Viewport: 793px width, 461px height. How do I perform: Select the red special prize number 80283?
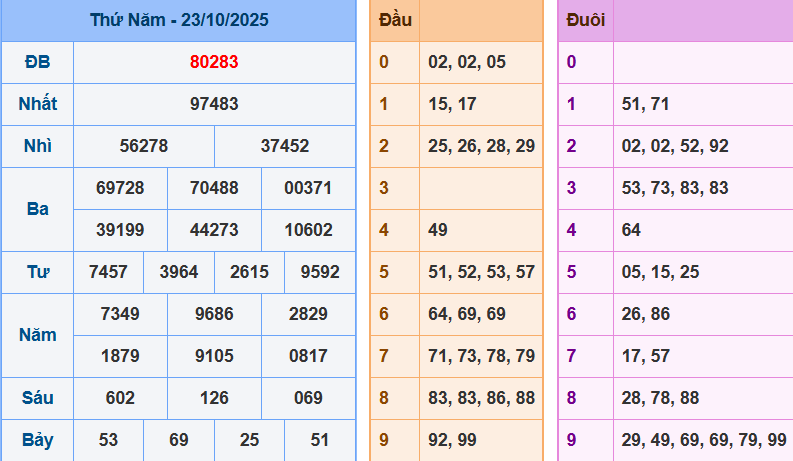click(214, 62)
